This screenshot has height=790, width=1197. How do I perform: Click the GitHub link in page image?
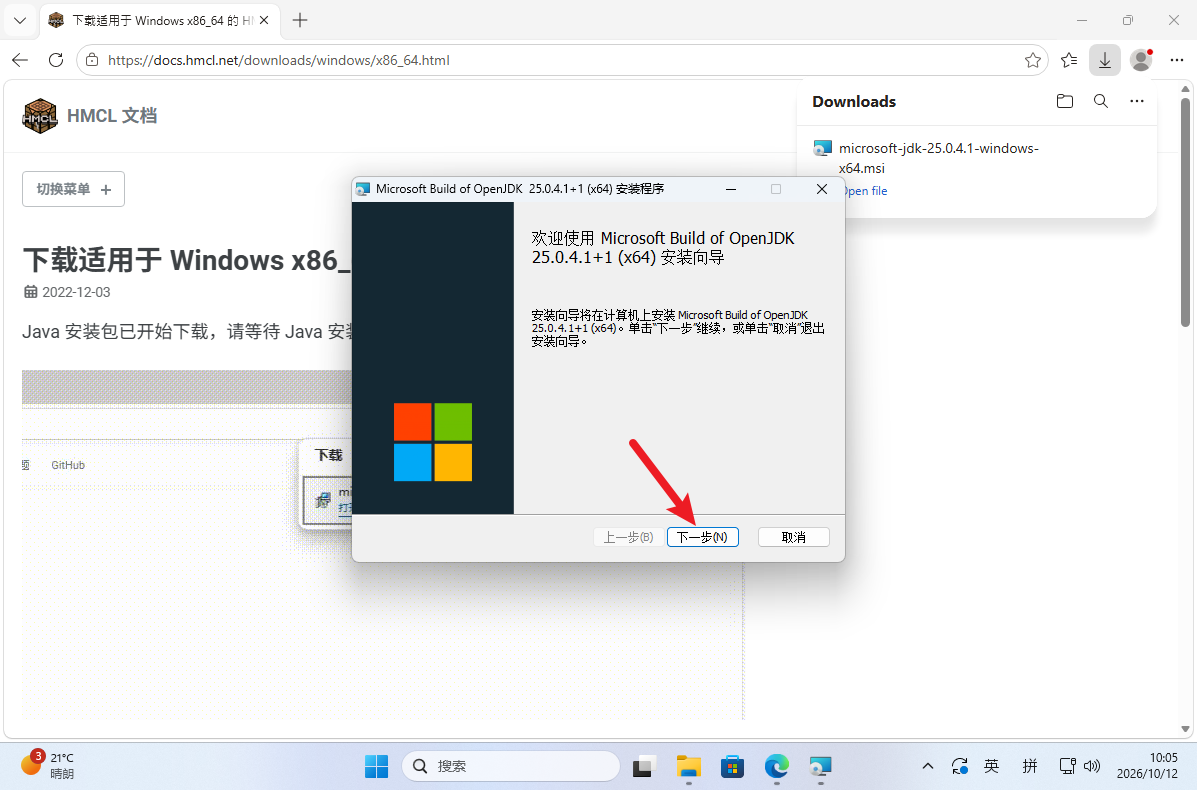[68, 465]
